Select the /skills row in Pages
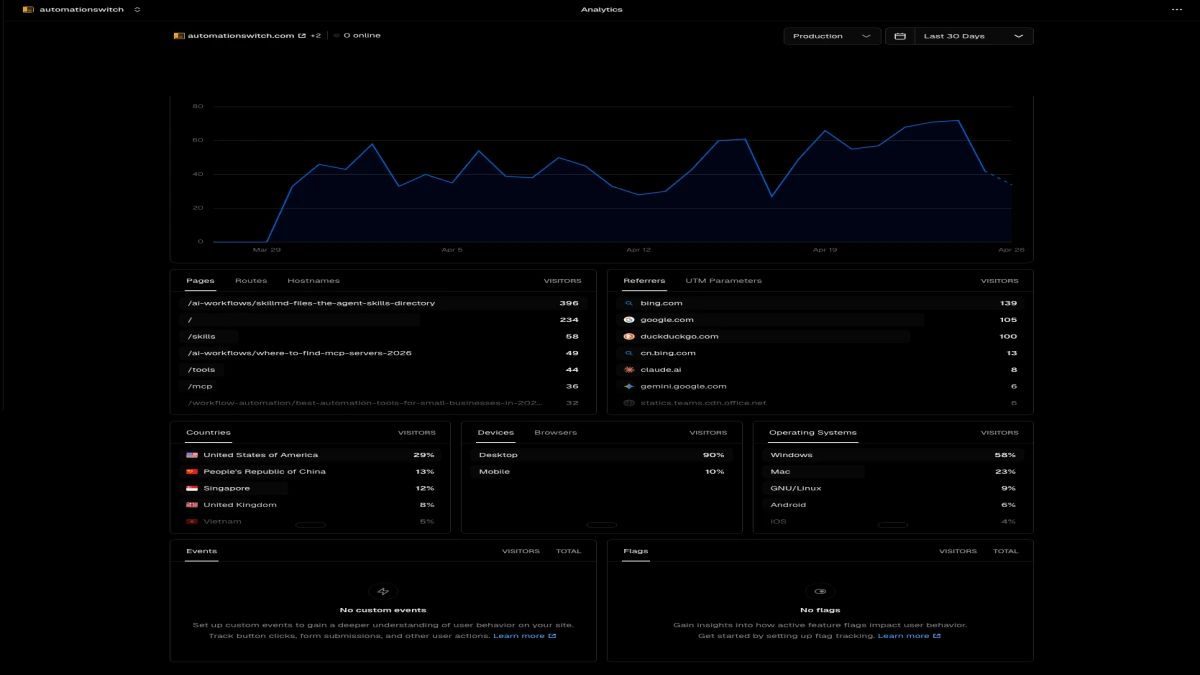 coord(200,336)
